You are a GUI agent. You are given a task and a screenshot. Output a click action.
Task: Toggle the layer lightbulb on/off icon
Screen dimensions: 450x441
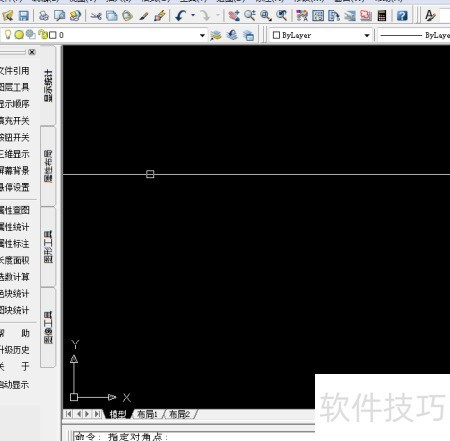pyautogui.click(x=8, y=34)
